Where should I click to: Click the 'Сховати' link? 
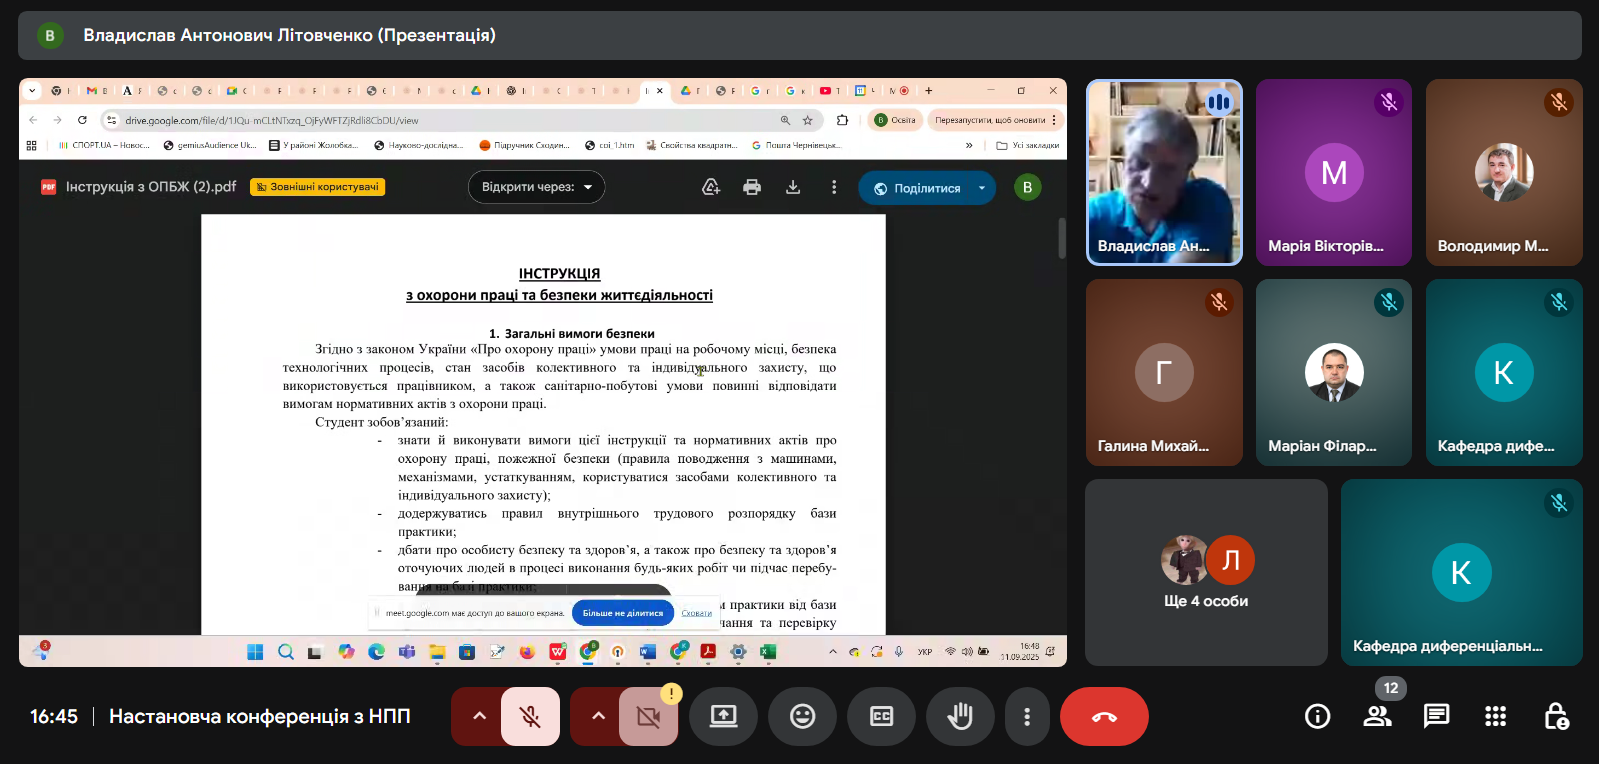point(696,613)
